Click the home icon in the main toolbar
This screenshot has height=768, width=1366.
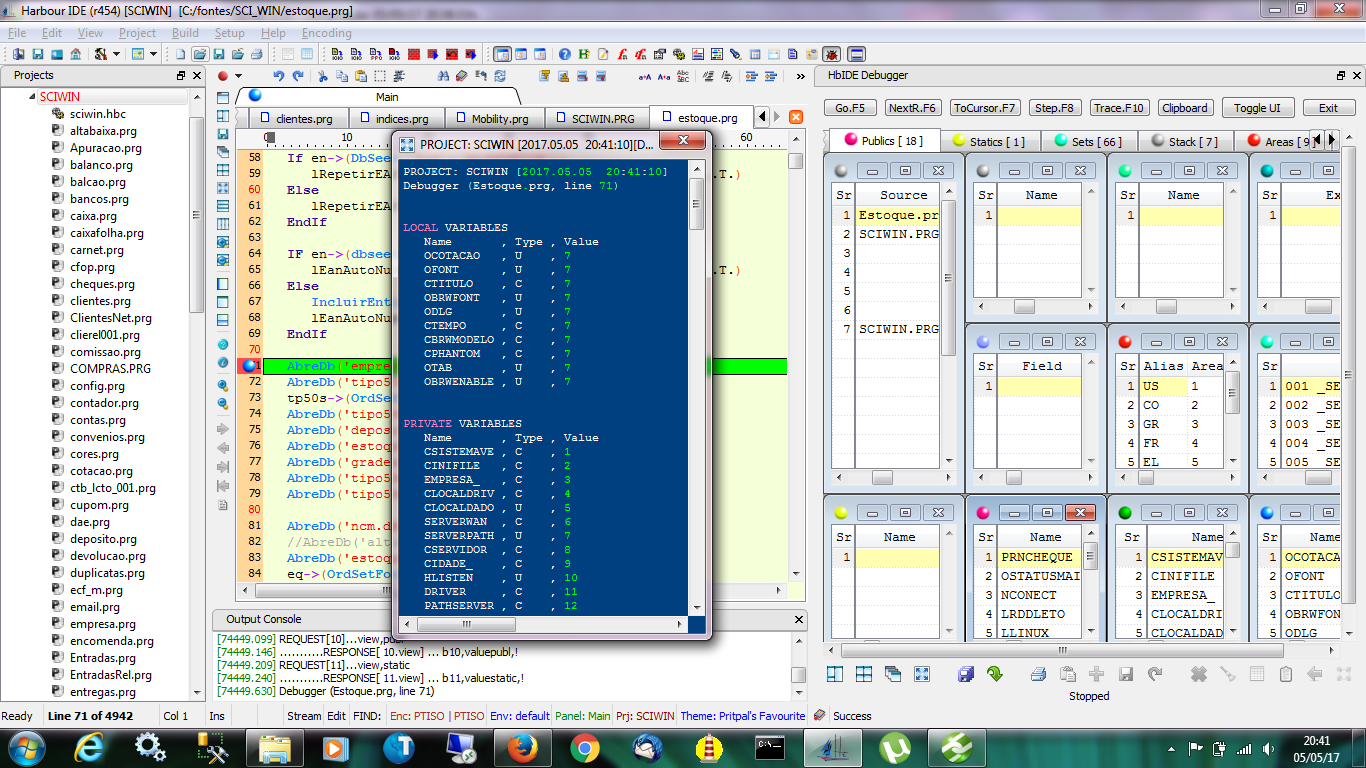tap(75, 54)
